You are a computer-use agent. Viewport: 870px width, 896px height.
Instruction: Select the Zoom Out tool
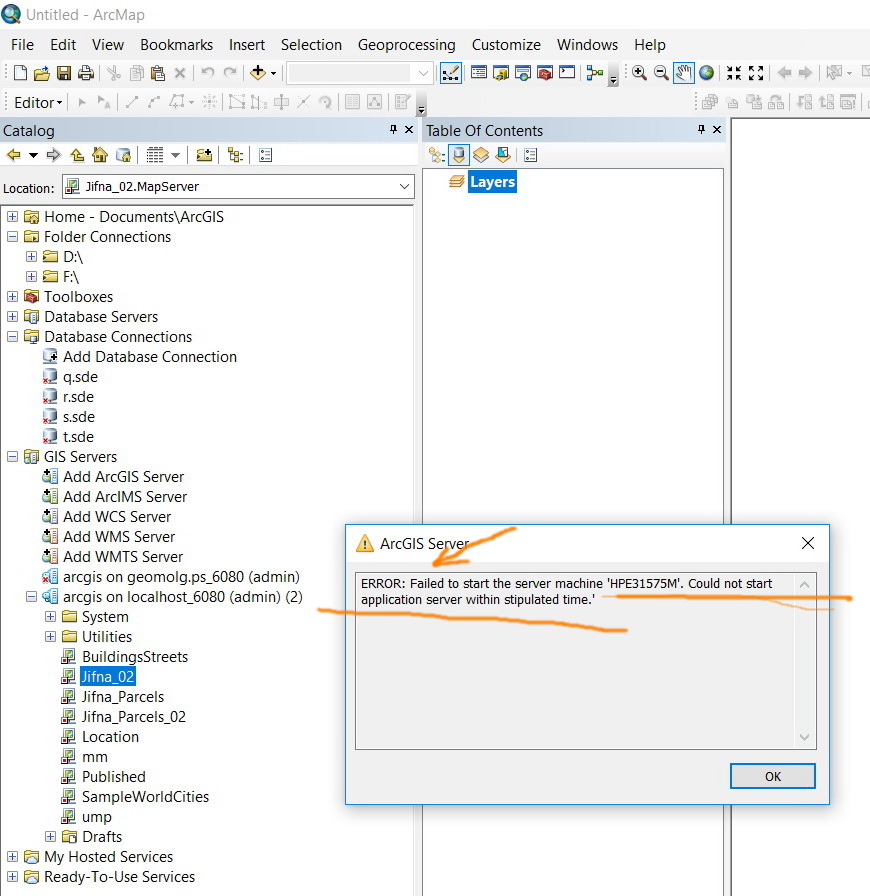(661, 73)
